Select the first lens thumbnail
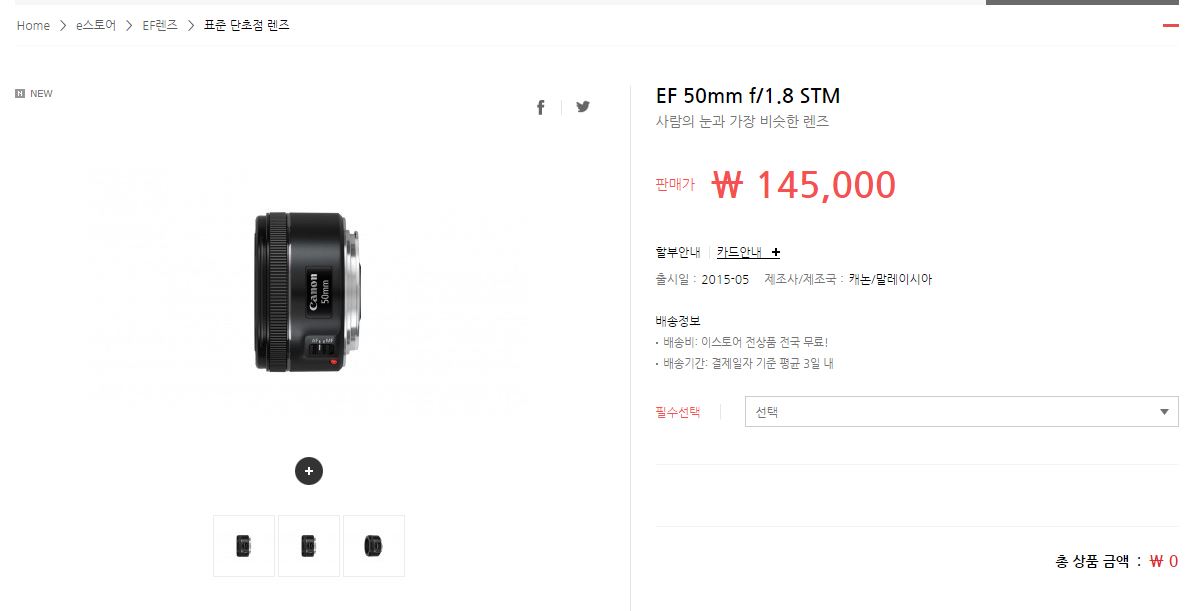The image size is (1202, 611). click(244, 546)
